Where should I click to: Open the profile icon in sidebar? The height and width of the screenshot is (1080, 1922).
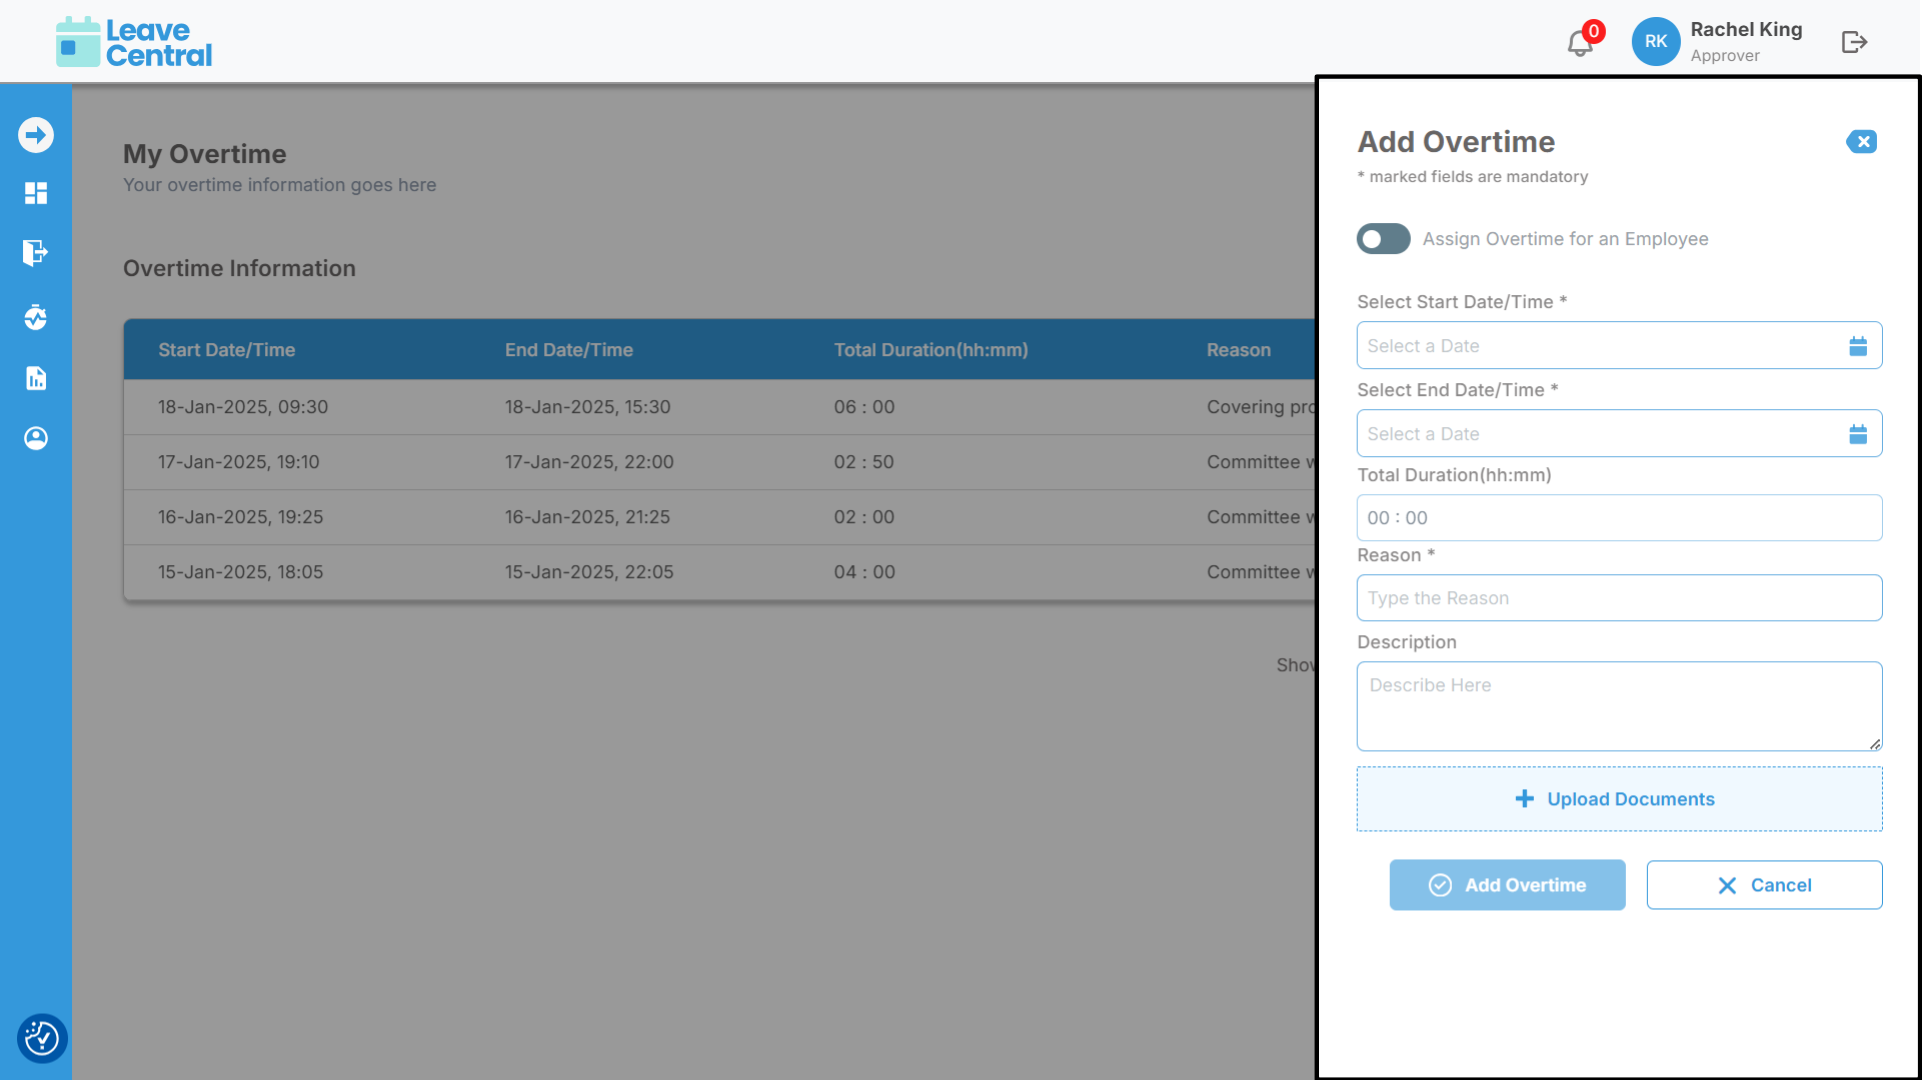(36, 438)
